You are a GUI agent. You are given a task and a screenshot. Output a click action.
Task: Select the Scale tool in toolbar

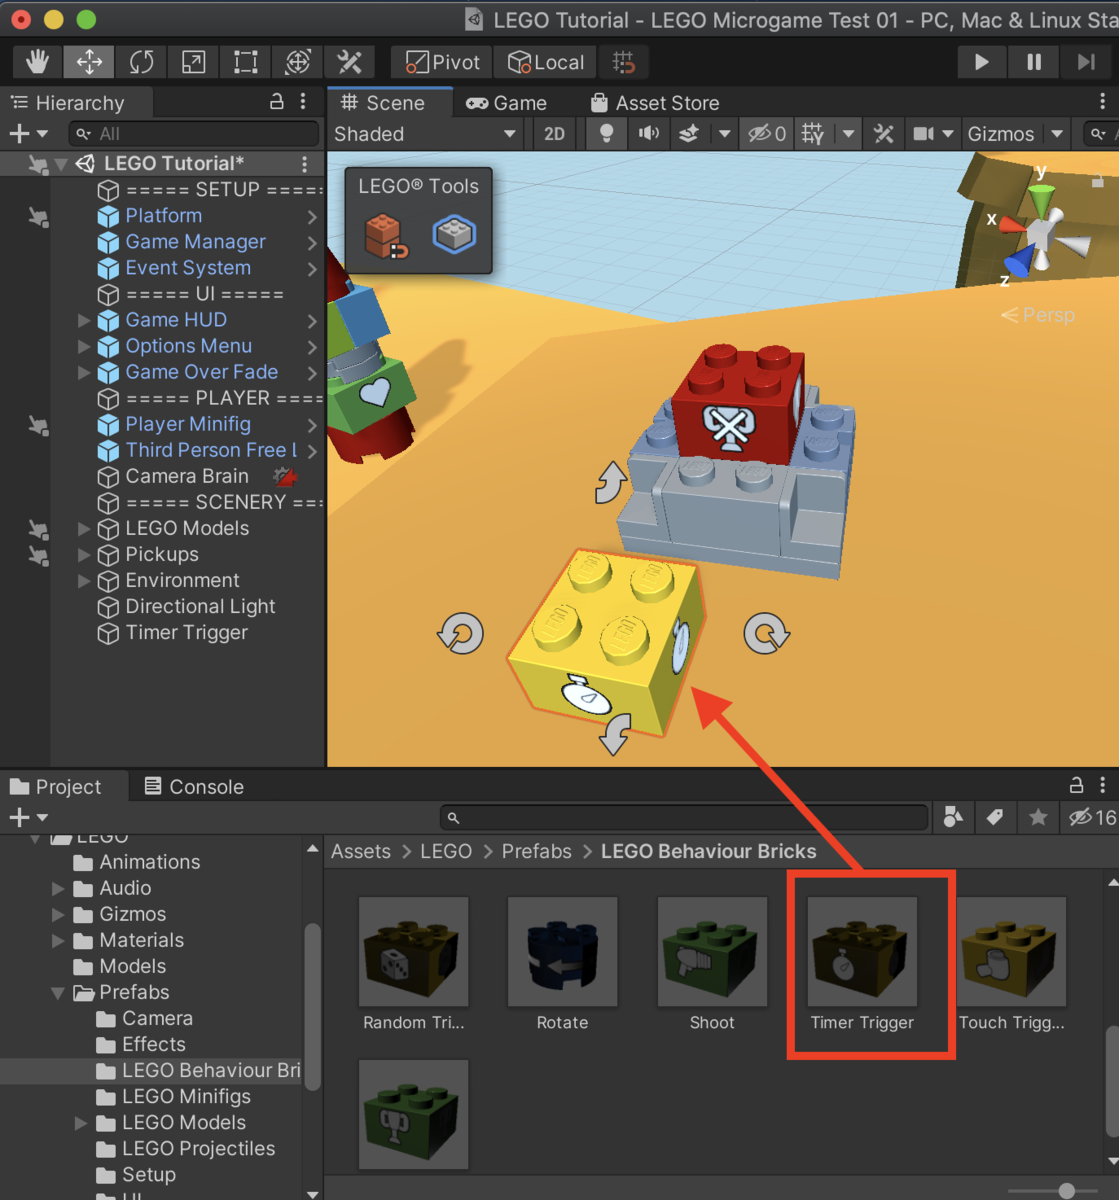193,62
